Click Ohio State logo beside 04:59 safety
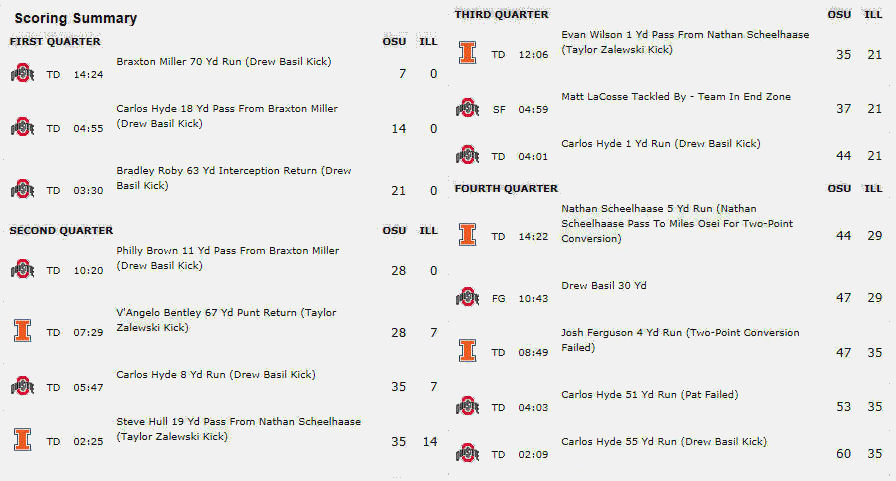Screen dimensions: 896x481 tap(467, 108)
